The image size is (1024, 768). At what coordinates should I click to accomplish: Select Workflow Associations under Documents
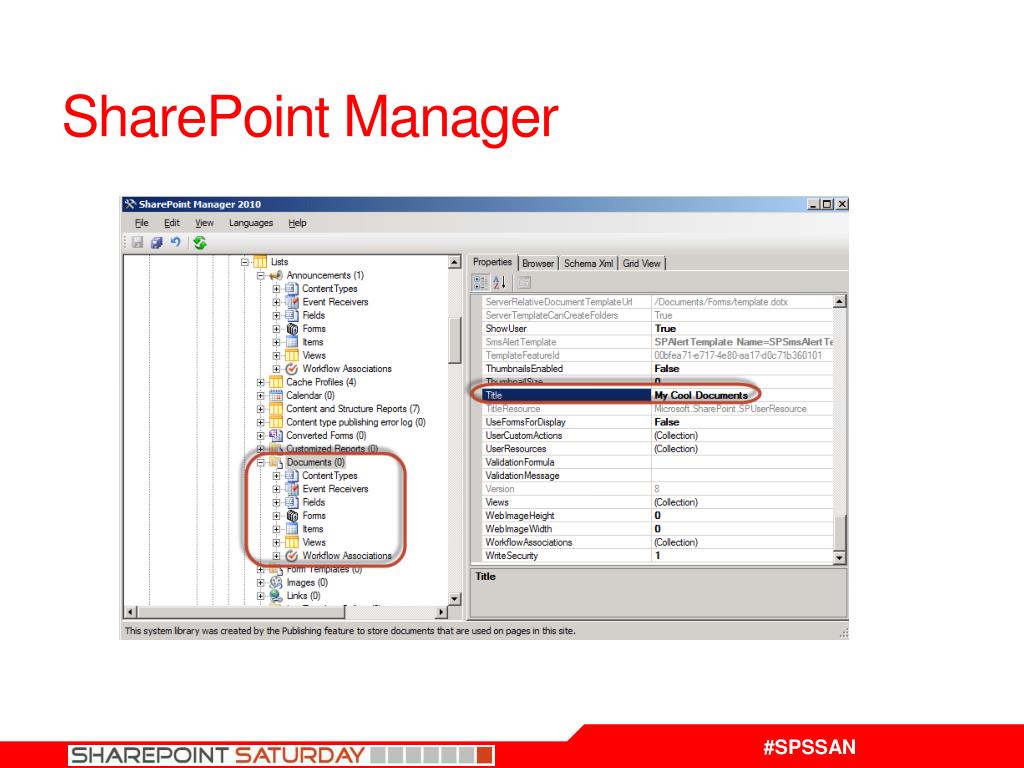click(x=347, y=556)
